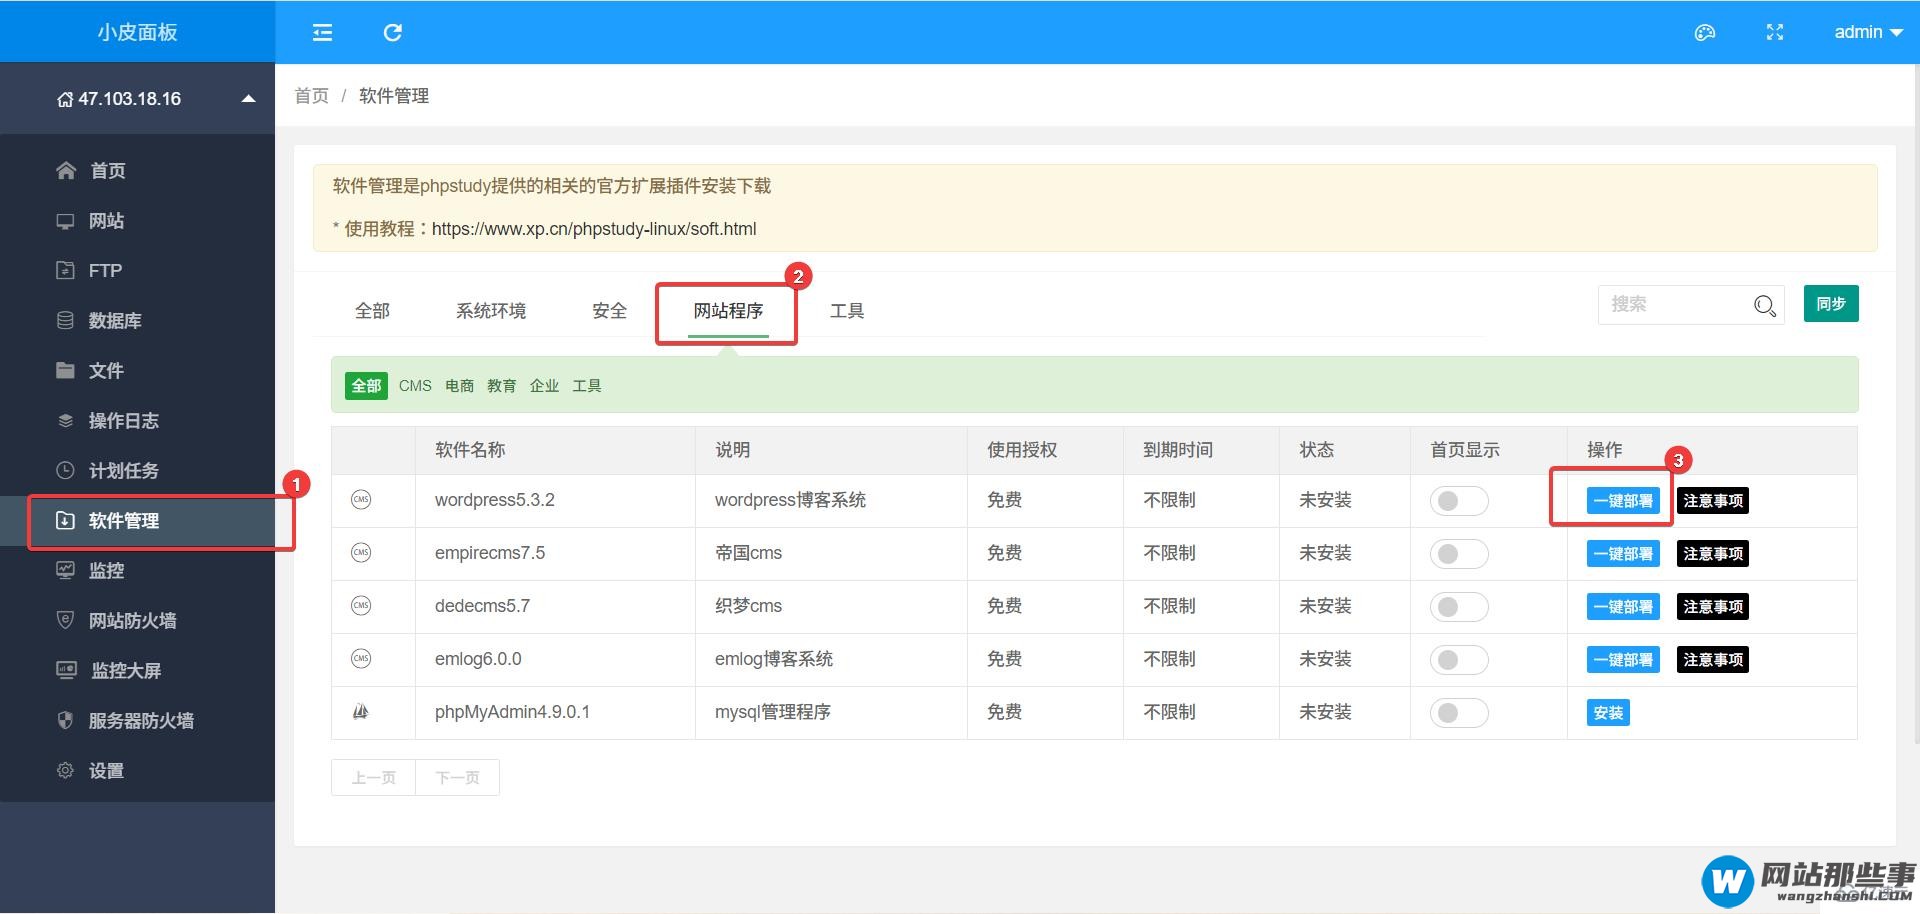Click the CMS icon beside wordpress5.3.2

(361, 500)
